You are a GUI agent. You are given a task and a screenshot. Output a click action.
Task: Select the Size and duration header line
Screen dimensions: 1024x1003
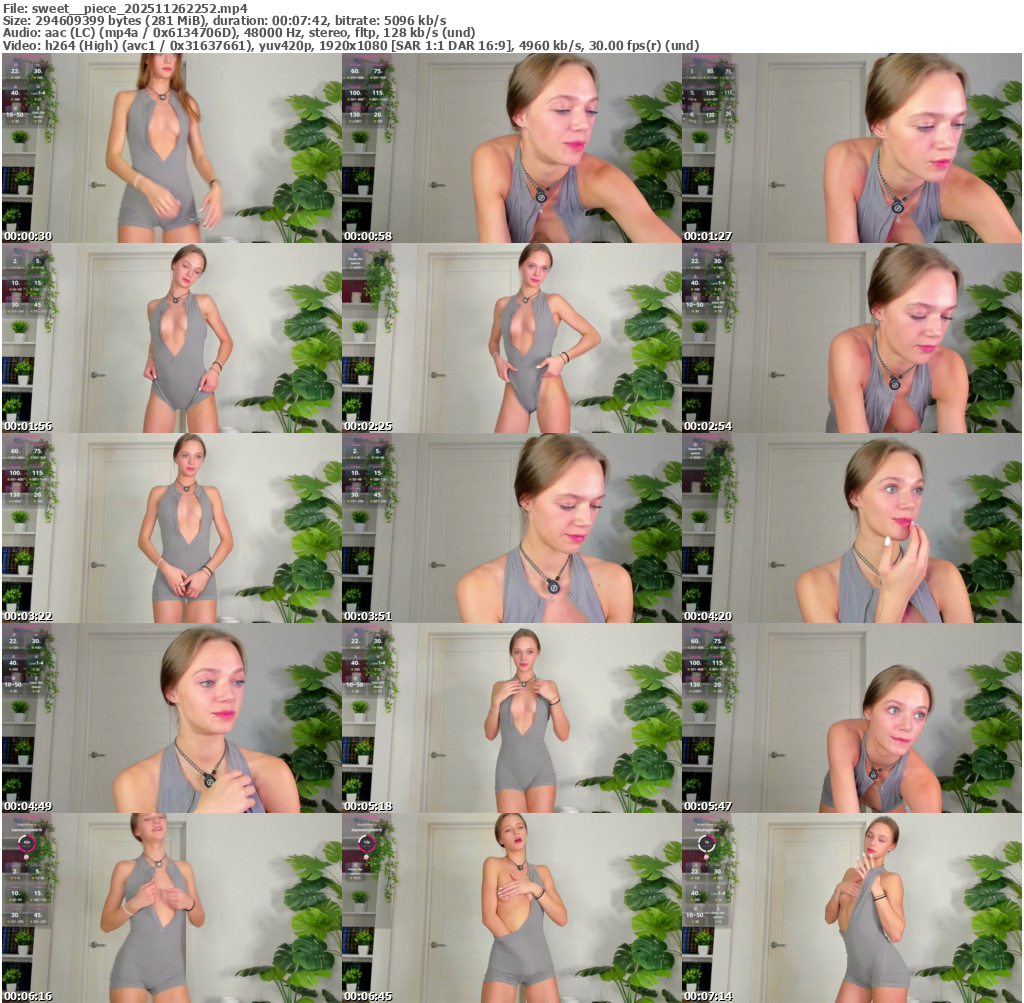[x=225, y=20]
